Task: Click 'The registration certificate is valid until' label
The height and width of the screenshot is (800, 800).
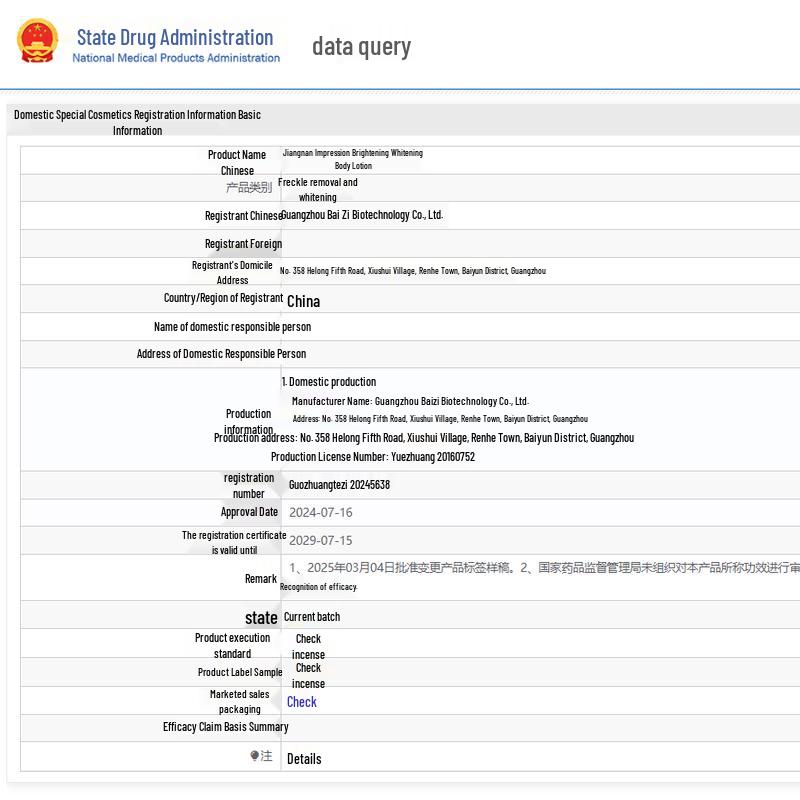Action: 234,542
